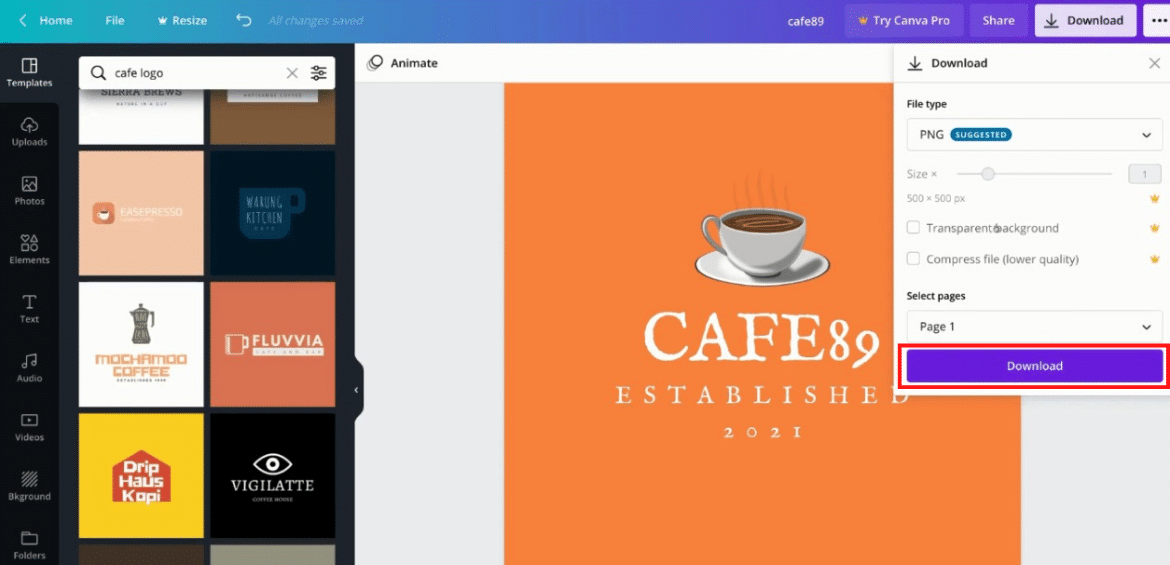Click the 2021 text on canvas
The height and width of the screenshot is (565, 1170).
pyautogui.click(x=762, y=432)
